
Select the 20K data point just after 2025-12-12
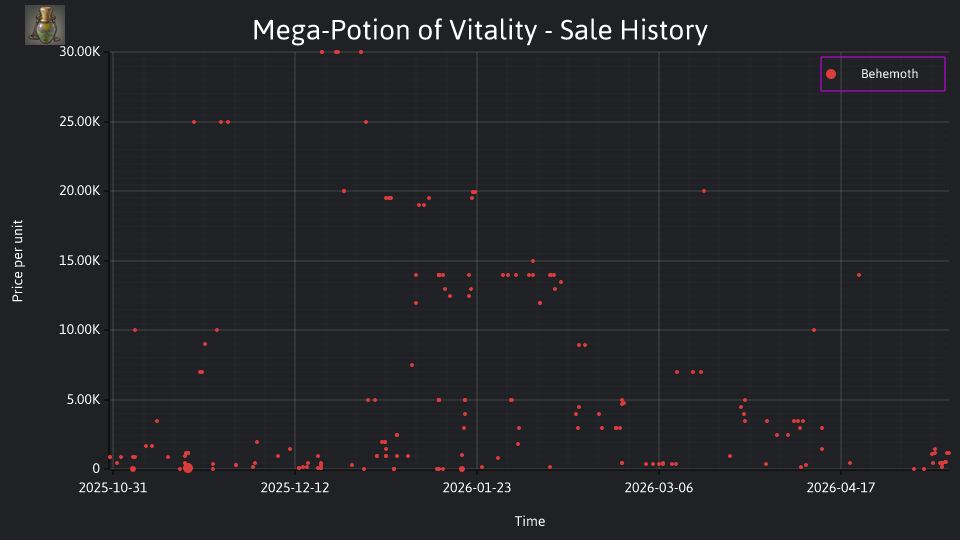[x=344, y=191]
